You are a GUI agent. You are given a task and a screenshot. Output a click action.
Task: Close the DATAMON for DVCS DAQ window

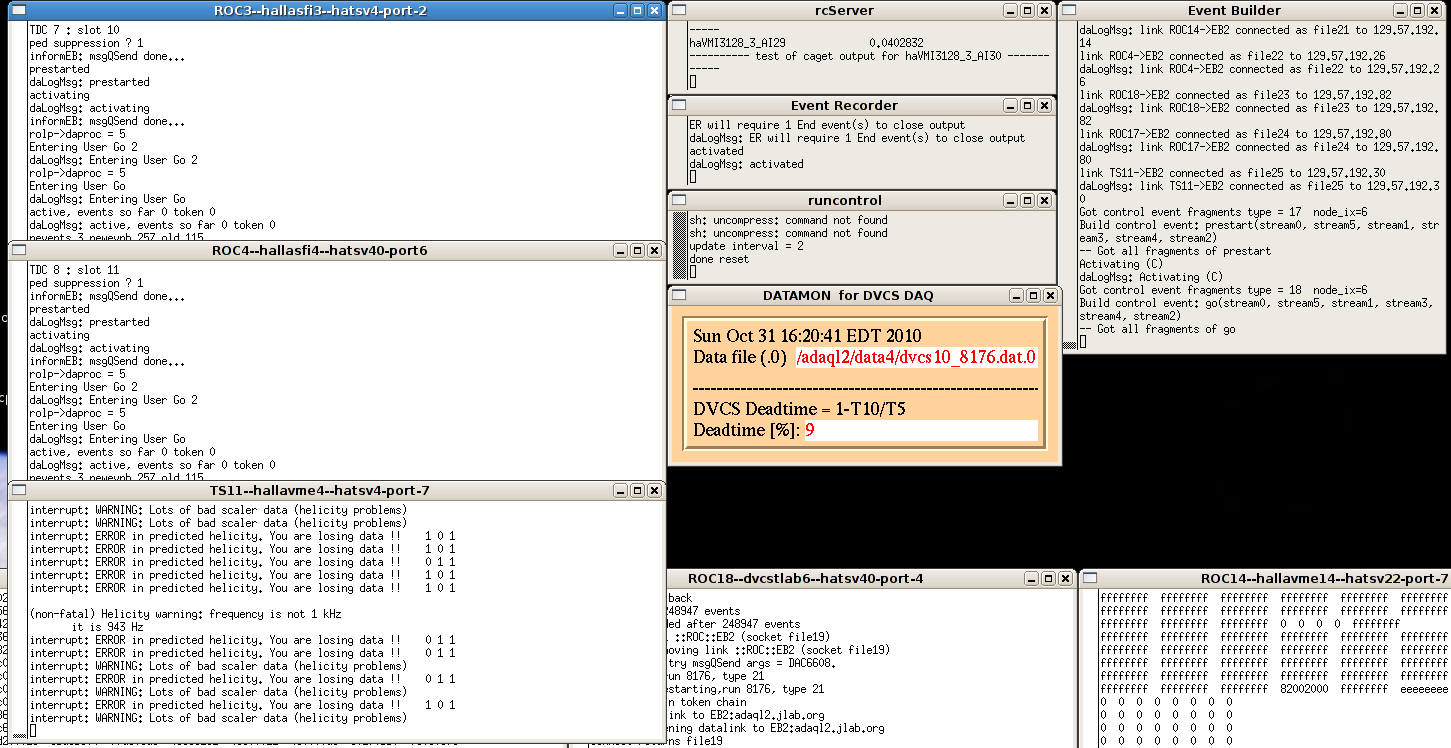(1050, 295)
